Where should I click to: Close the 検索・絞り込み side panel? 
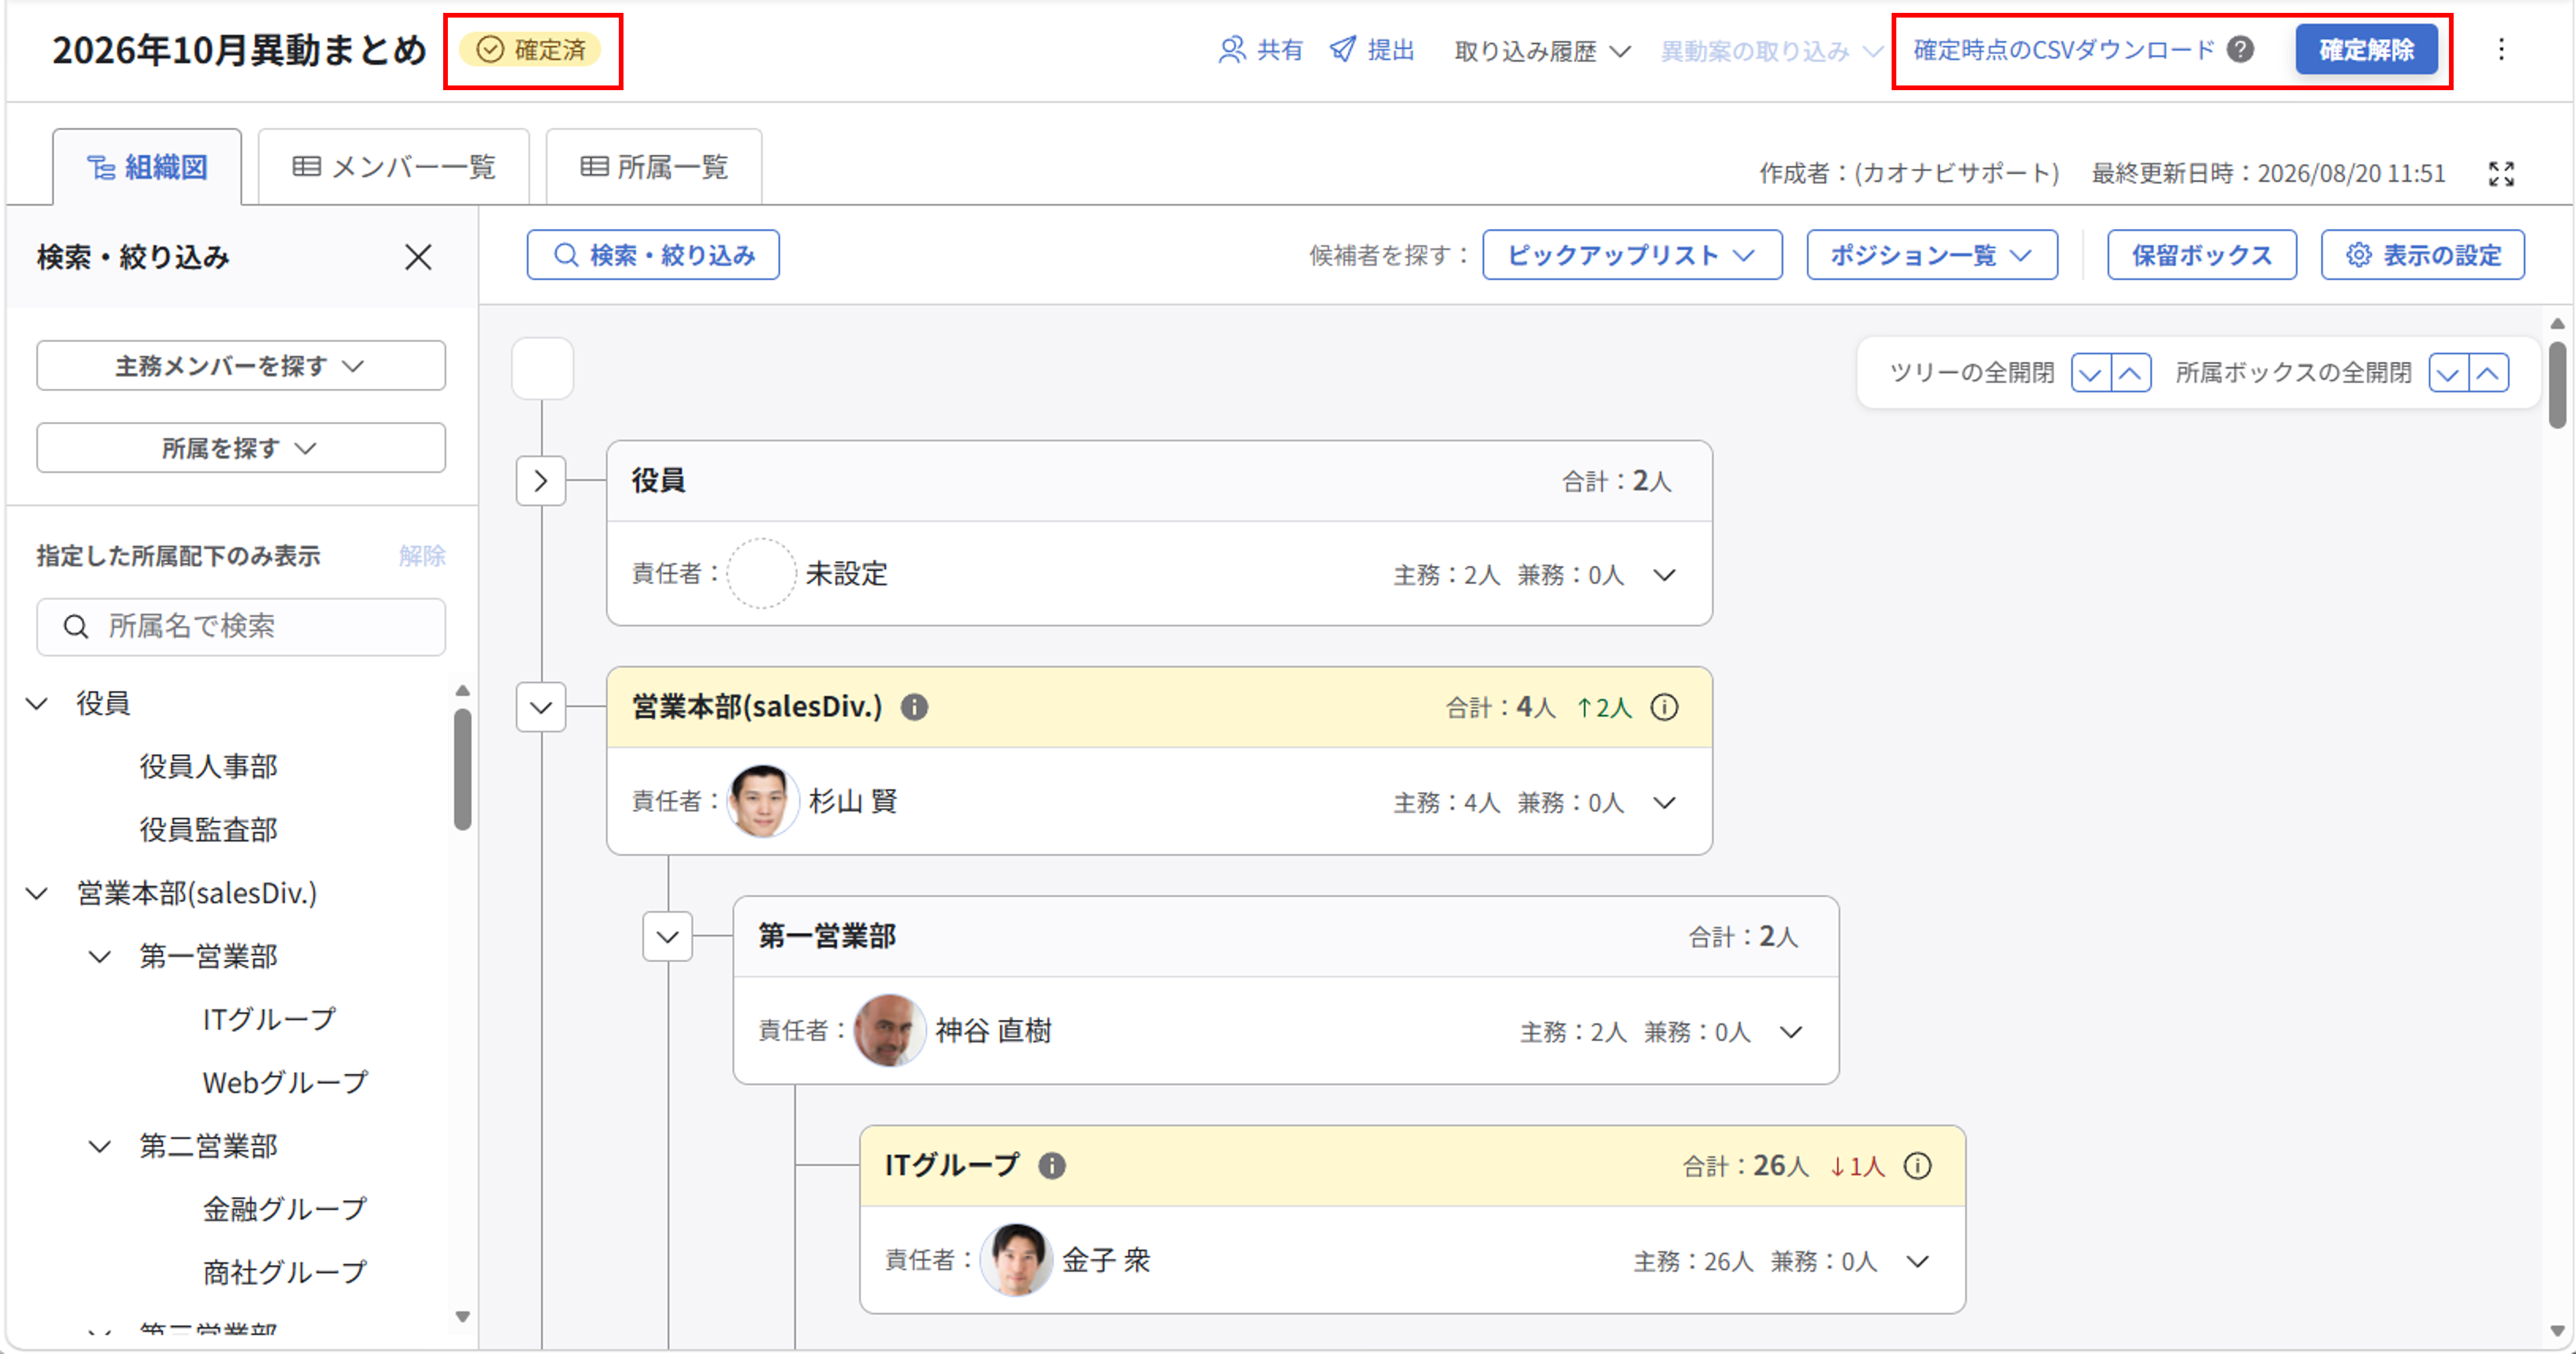(418, 257)
